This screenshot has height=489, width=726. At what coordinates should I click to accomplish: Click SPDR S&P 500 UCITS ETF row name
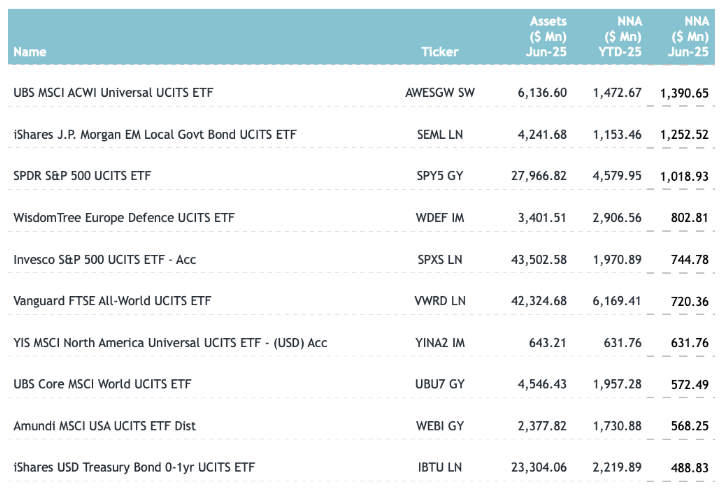83,176
